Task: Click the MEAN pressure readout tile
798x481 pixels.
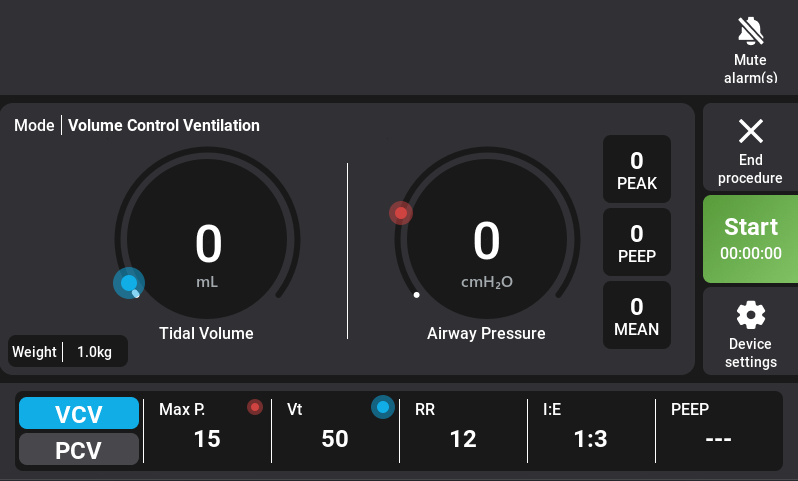Action: tap(636, 316)
